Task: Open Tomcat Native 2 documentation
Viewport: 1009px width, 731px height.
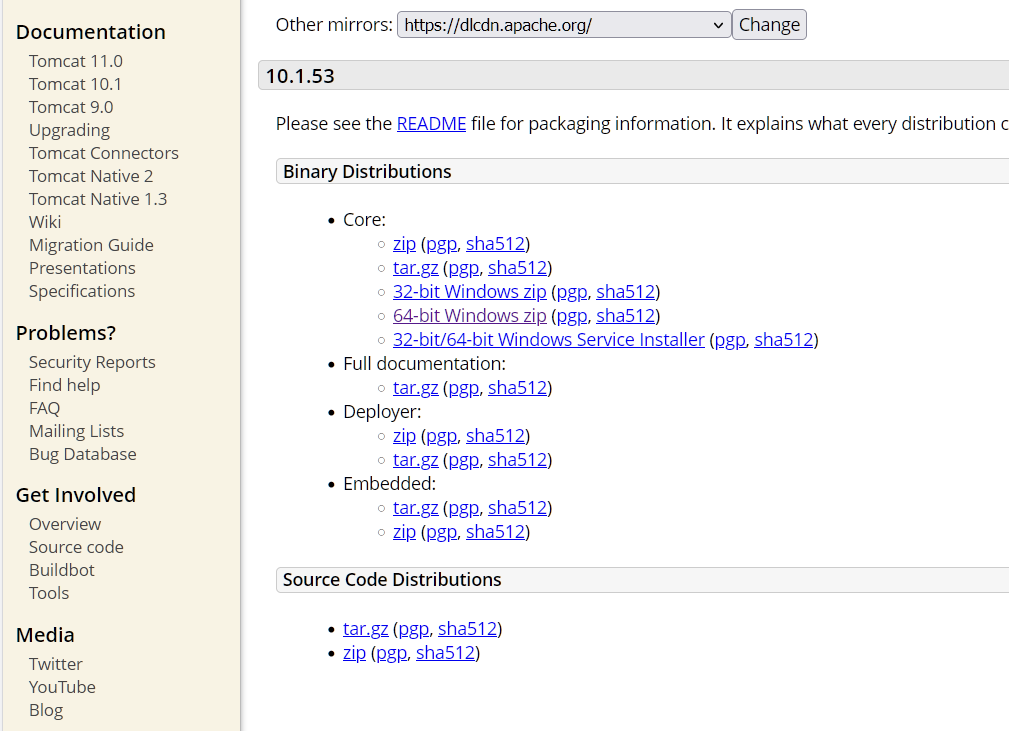Action: coord(91,176)
